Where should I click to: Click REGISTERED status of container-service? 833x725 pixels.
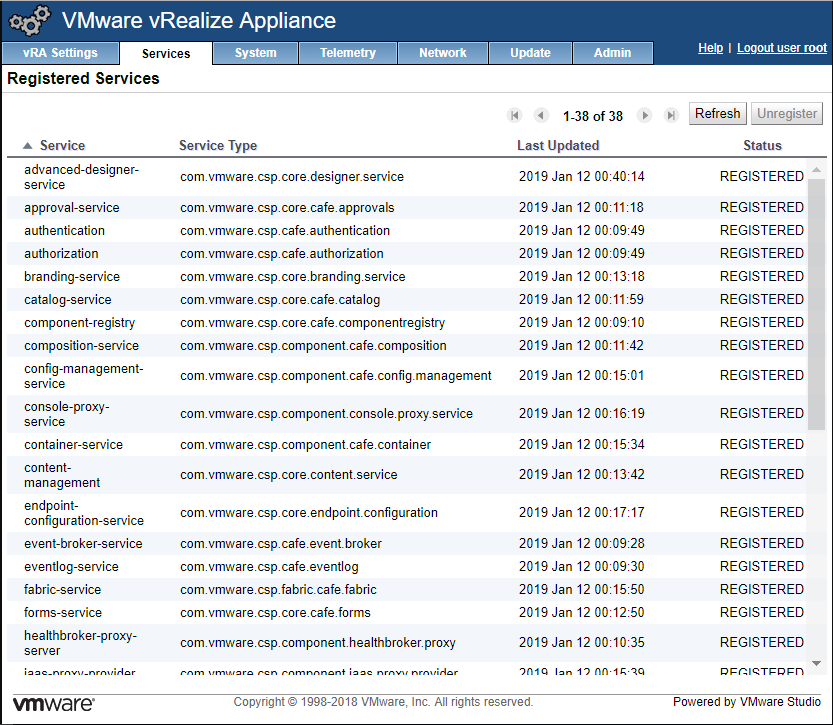tap(762, 444)
